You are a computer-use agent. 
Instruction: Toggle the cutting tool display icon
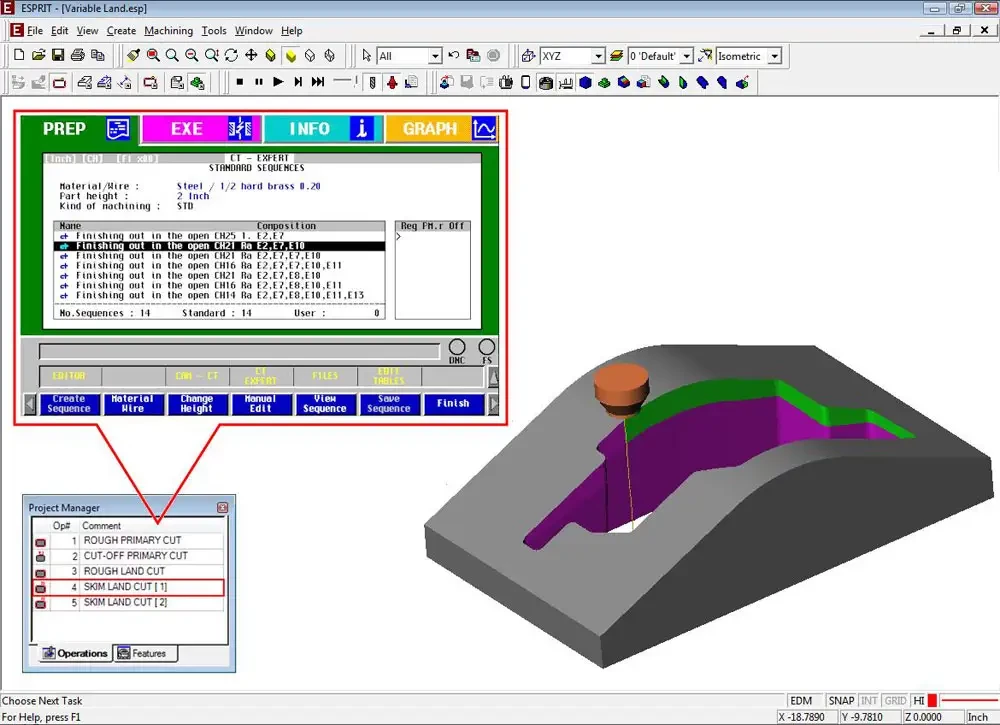373,82
